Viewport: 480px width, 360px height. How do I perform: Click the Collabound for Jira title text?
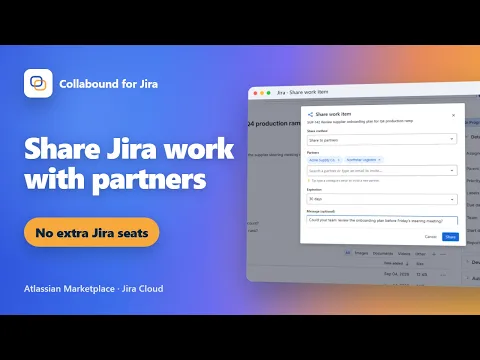click(x=108, y=84)
